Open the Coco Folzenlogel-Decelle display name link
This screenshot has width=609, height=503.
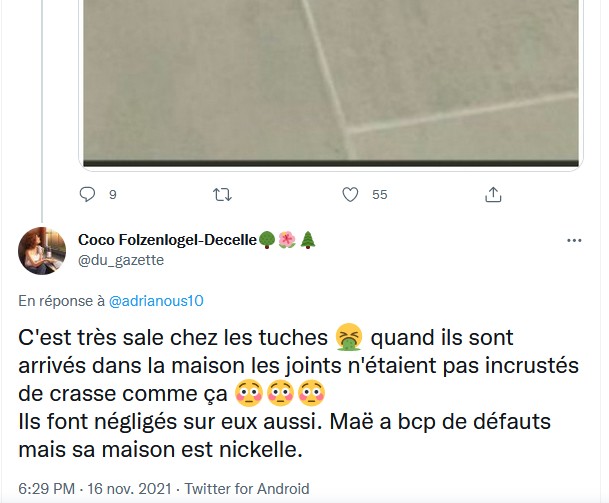click(166, 240)
